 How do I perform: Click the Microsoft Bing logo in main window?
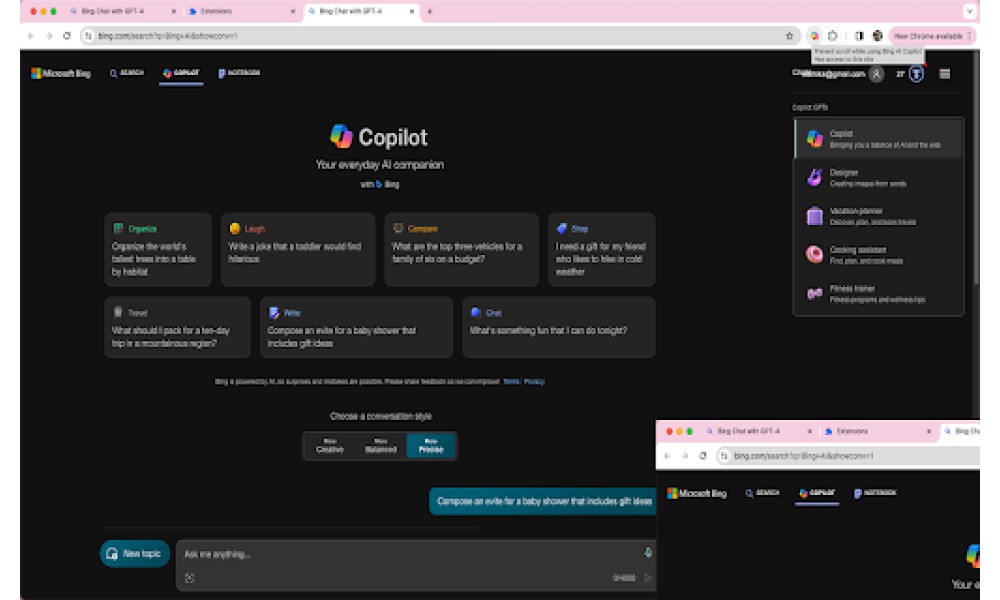coord(61,73)
